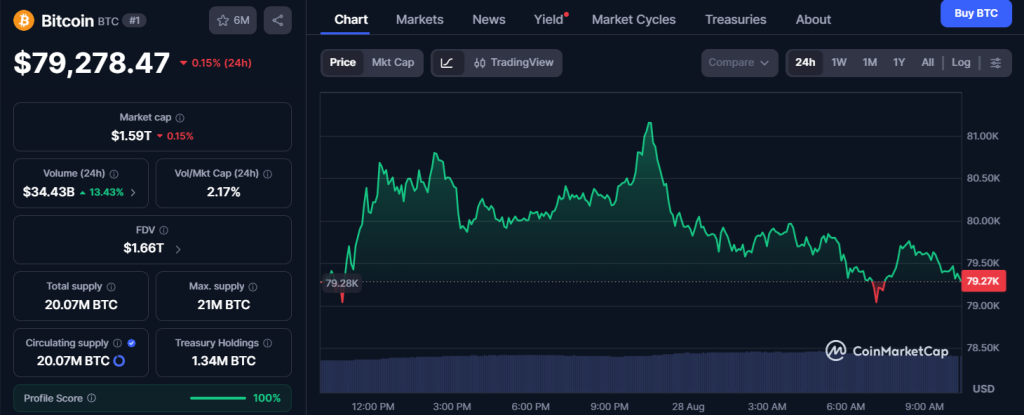Expand Volume (24h) details chevron

tap(133, 192)
